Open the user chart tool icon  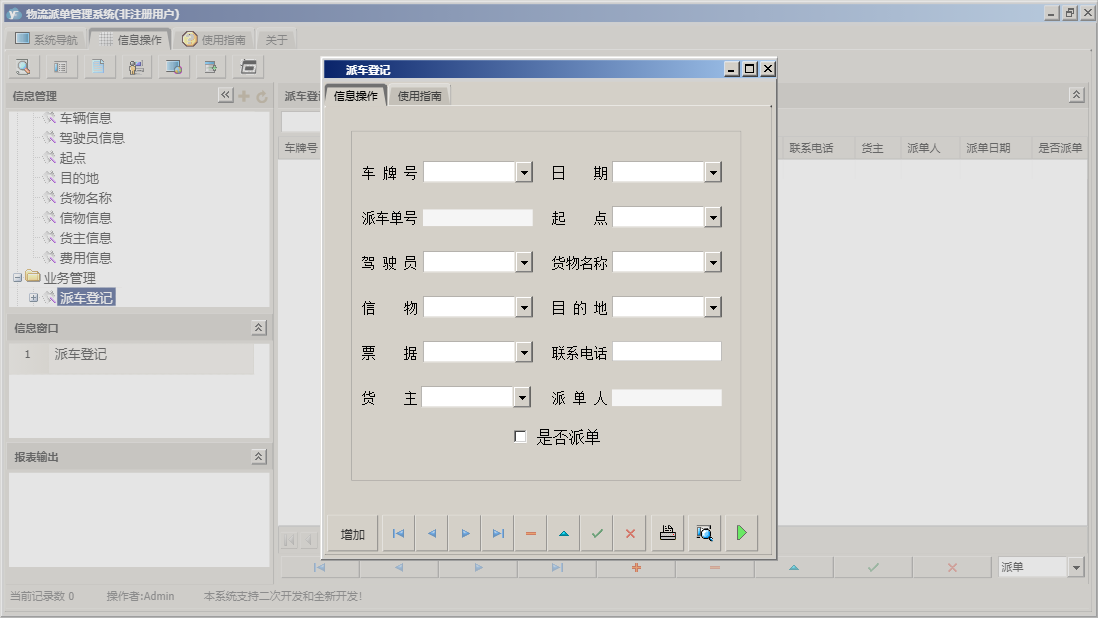pyautogui.click(x=135, y=66)
